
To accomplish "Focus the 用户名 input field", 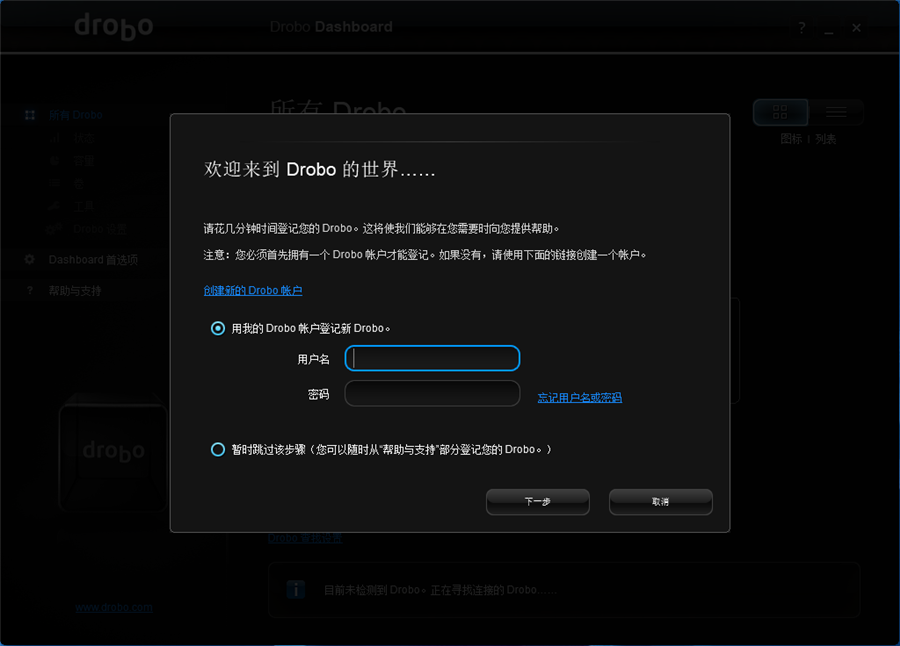I will (x=432, y=359).
